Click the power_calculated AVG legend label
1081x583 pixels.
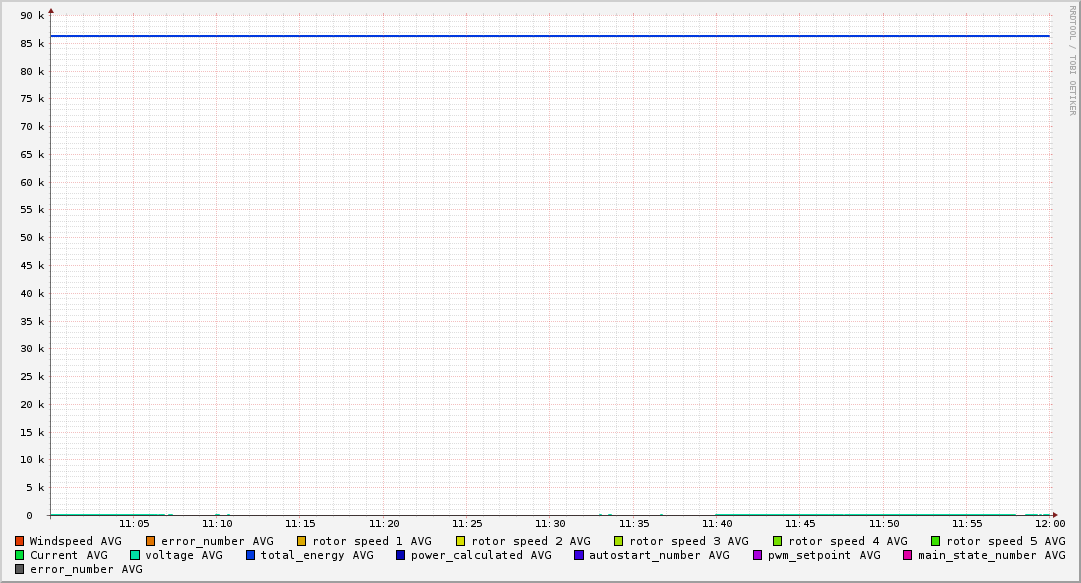click(x=481, y=555)
